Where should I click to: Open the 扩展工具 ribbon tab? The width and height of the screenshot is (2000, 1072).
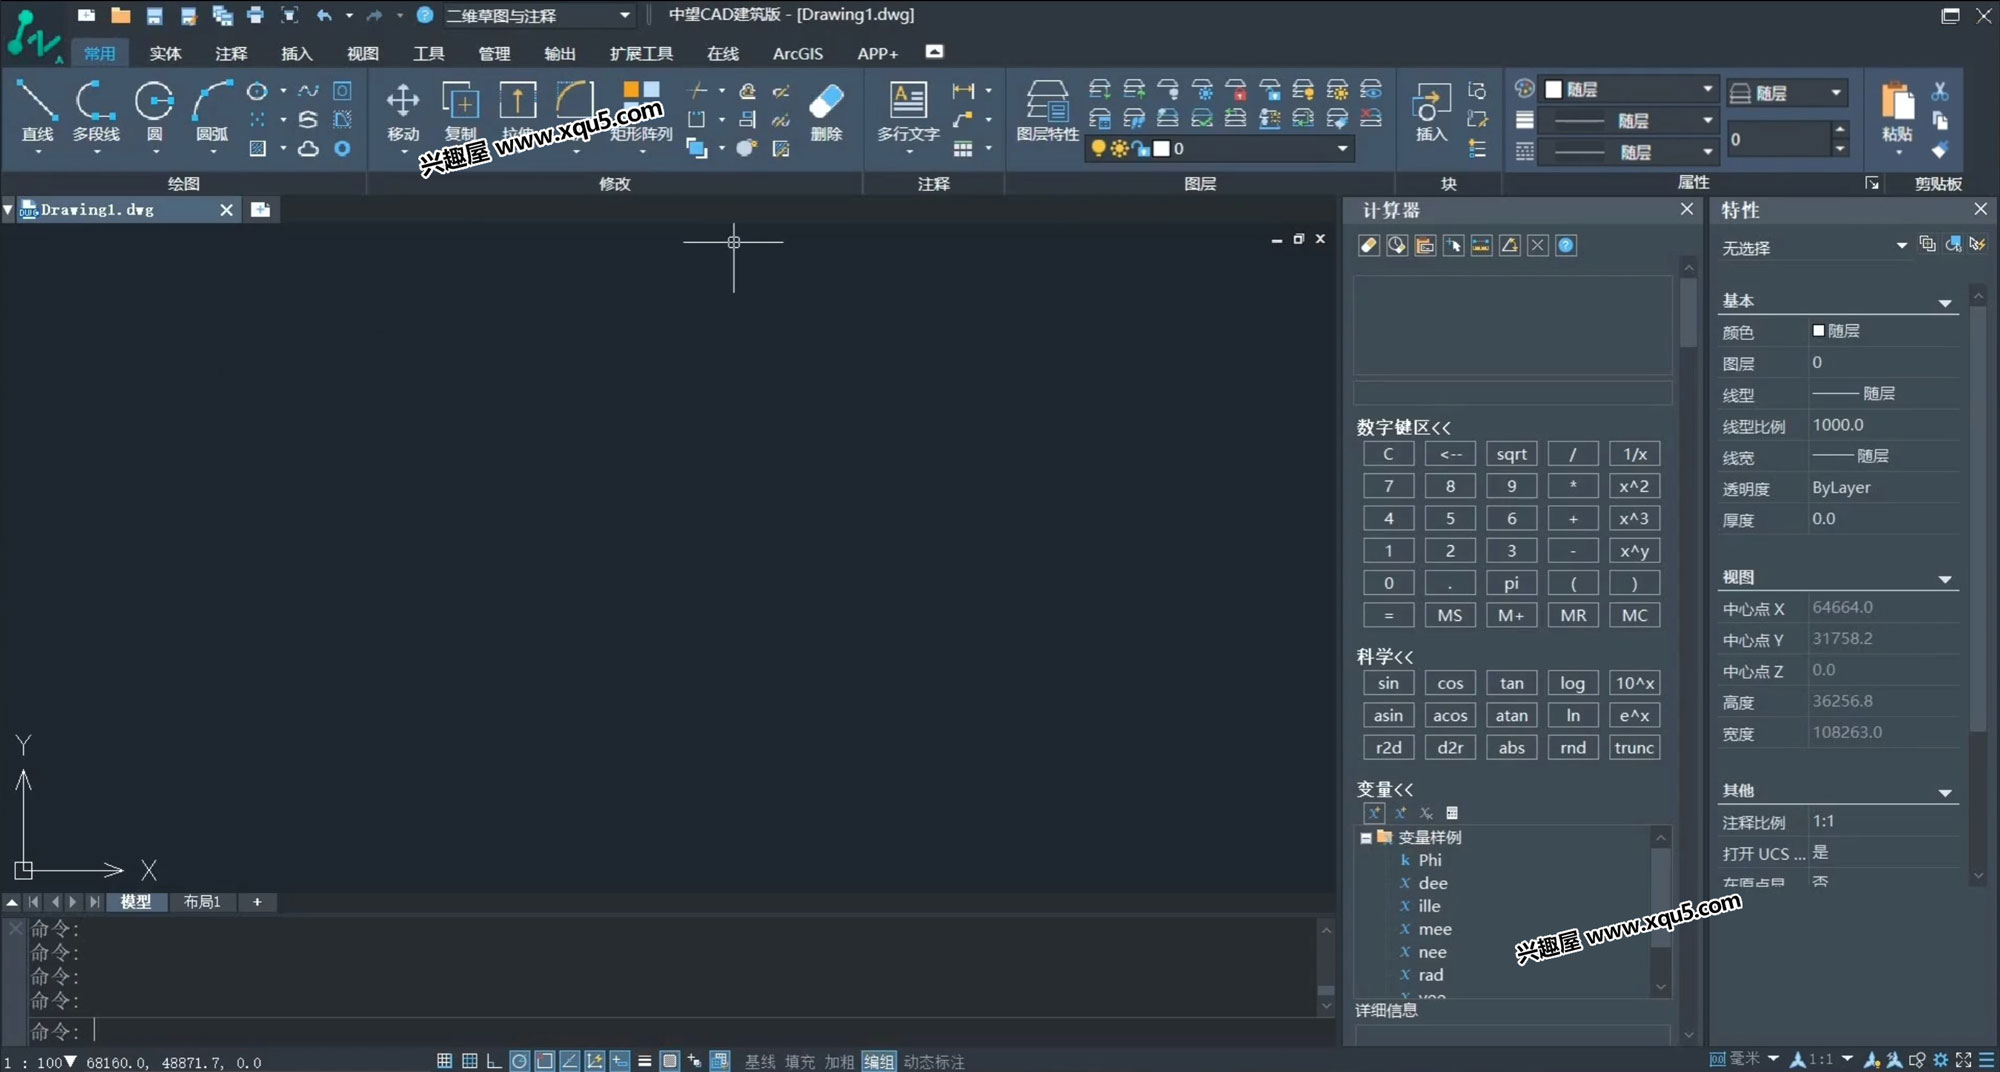(x=641, y=53)
